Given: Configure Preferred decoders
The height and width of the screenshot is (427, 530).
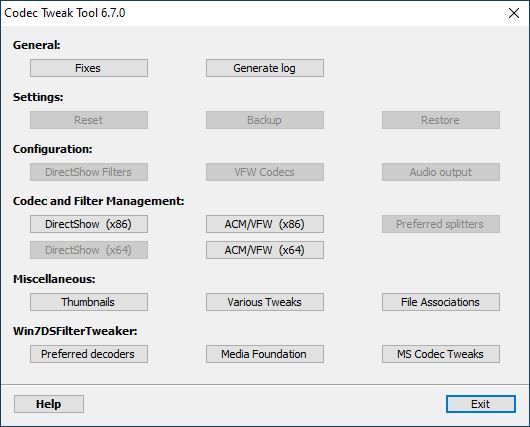Looking at the screenshot, I should pos(89,354).
